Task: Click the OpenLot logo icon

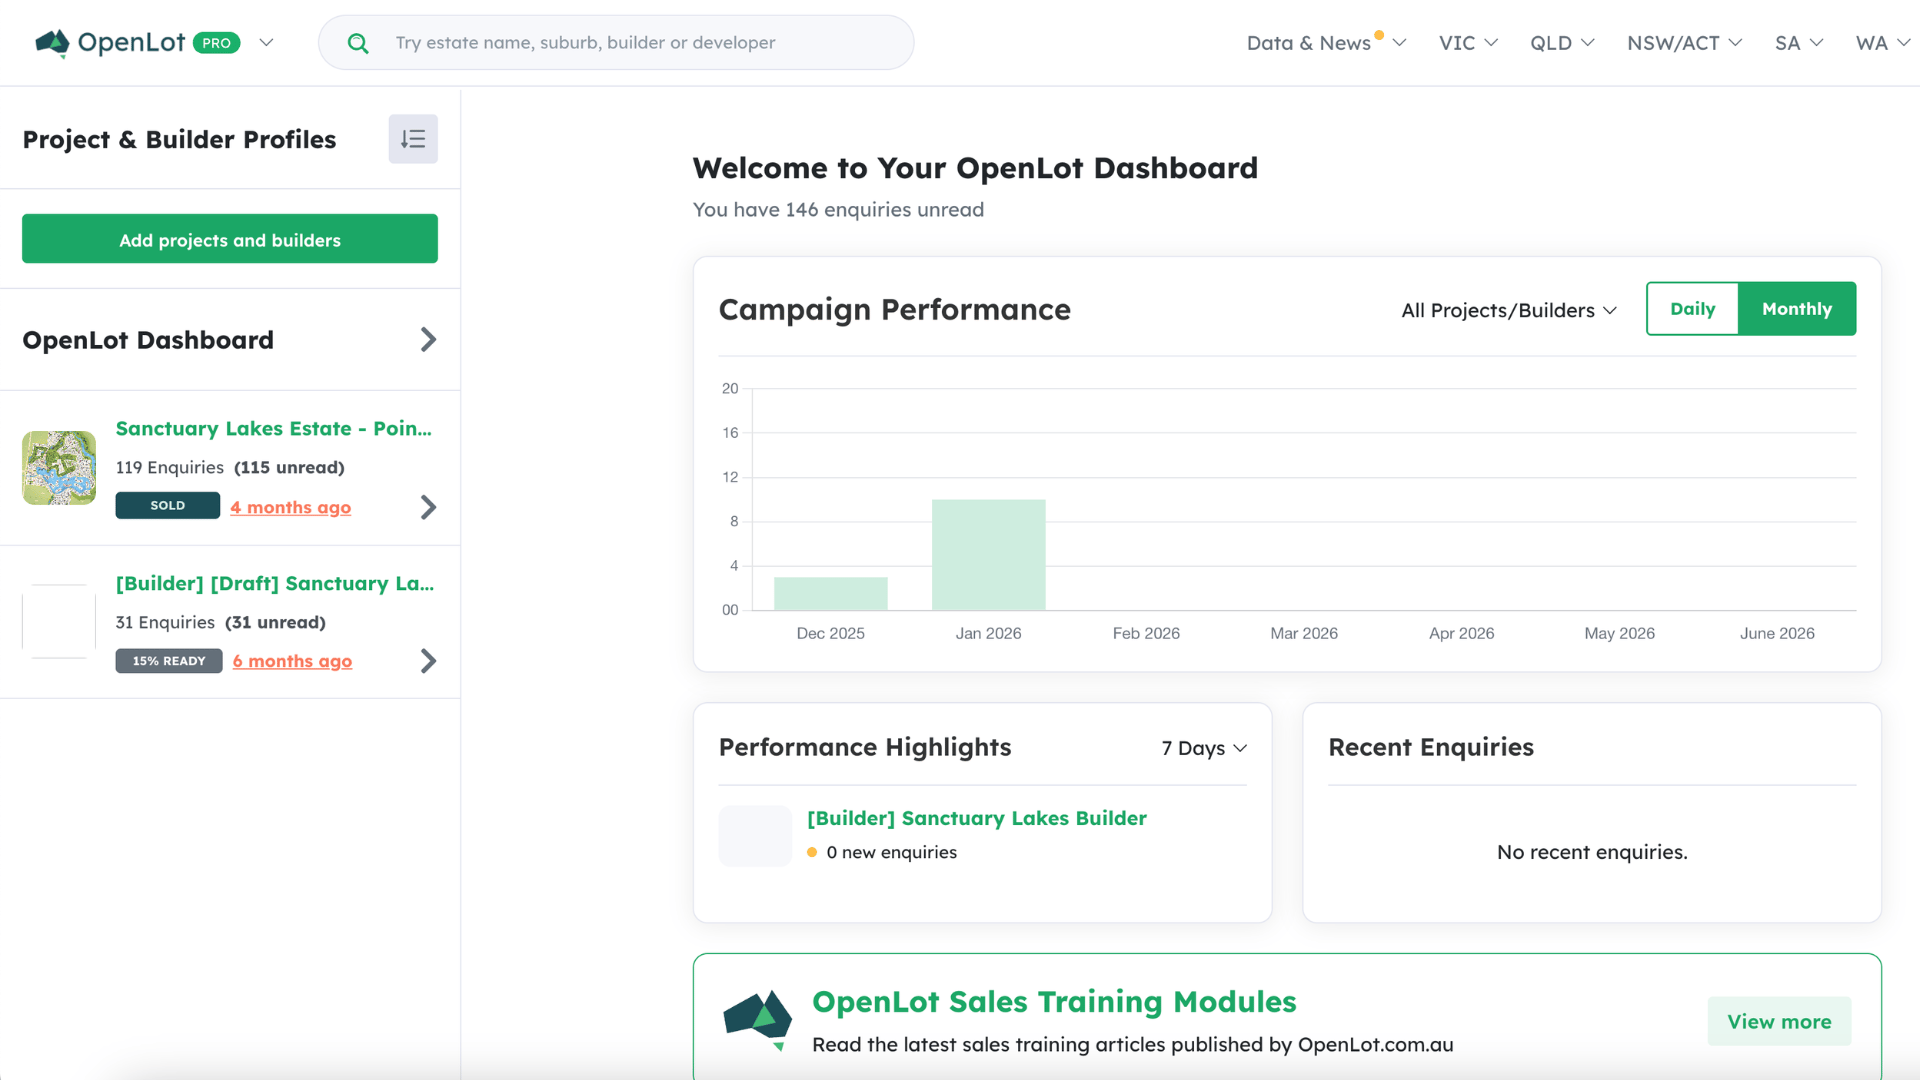Action: pos(52,43)
